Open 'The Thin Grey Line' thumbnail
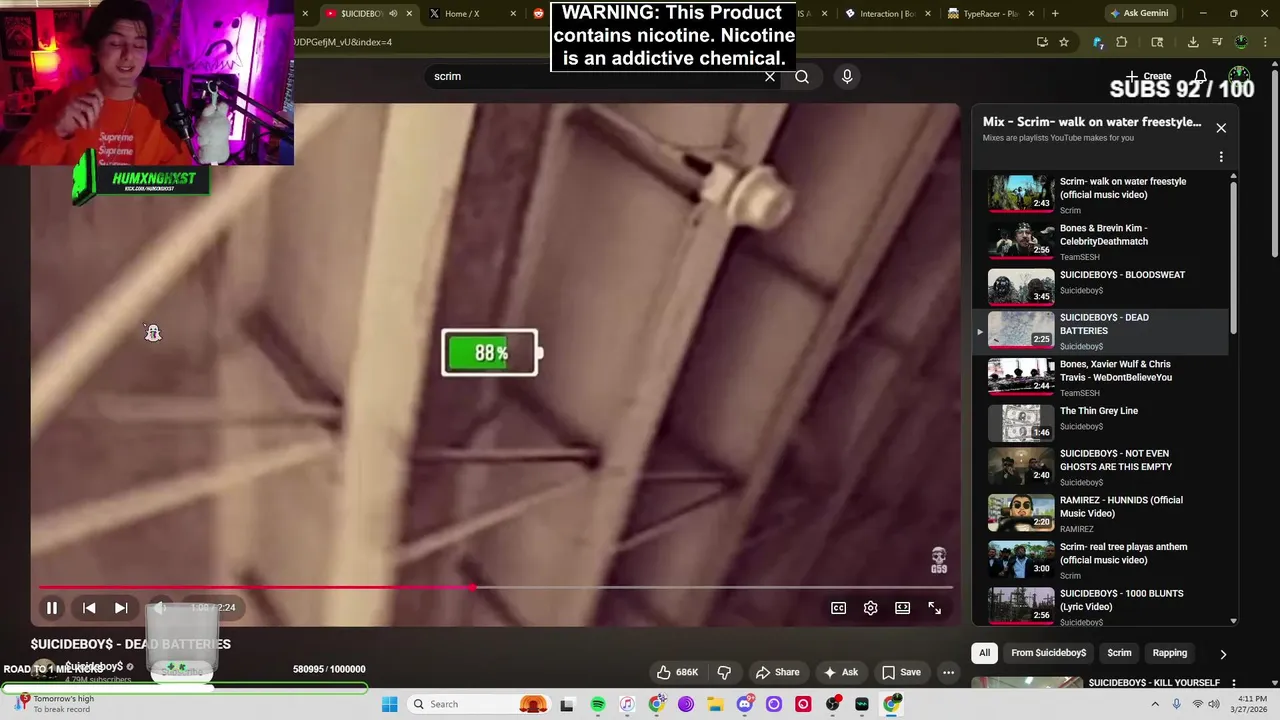This screenshot has width=1280, height=720. [1021, 423]
